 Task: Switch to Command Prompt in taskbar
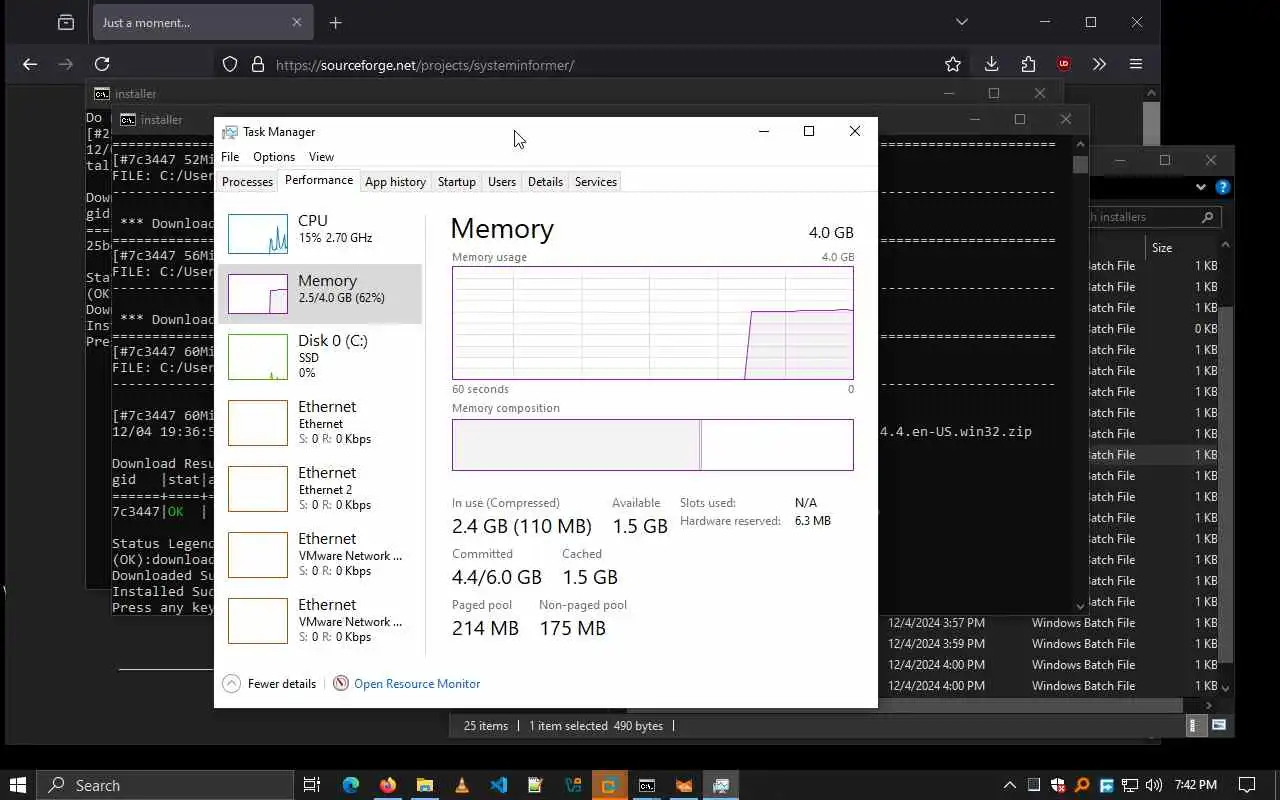[x=647, y=785]
